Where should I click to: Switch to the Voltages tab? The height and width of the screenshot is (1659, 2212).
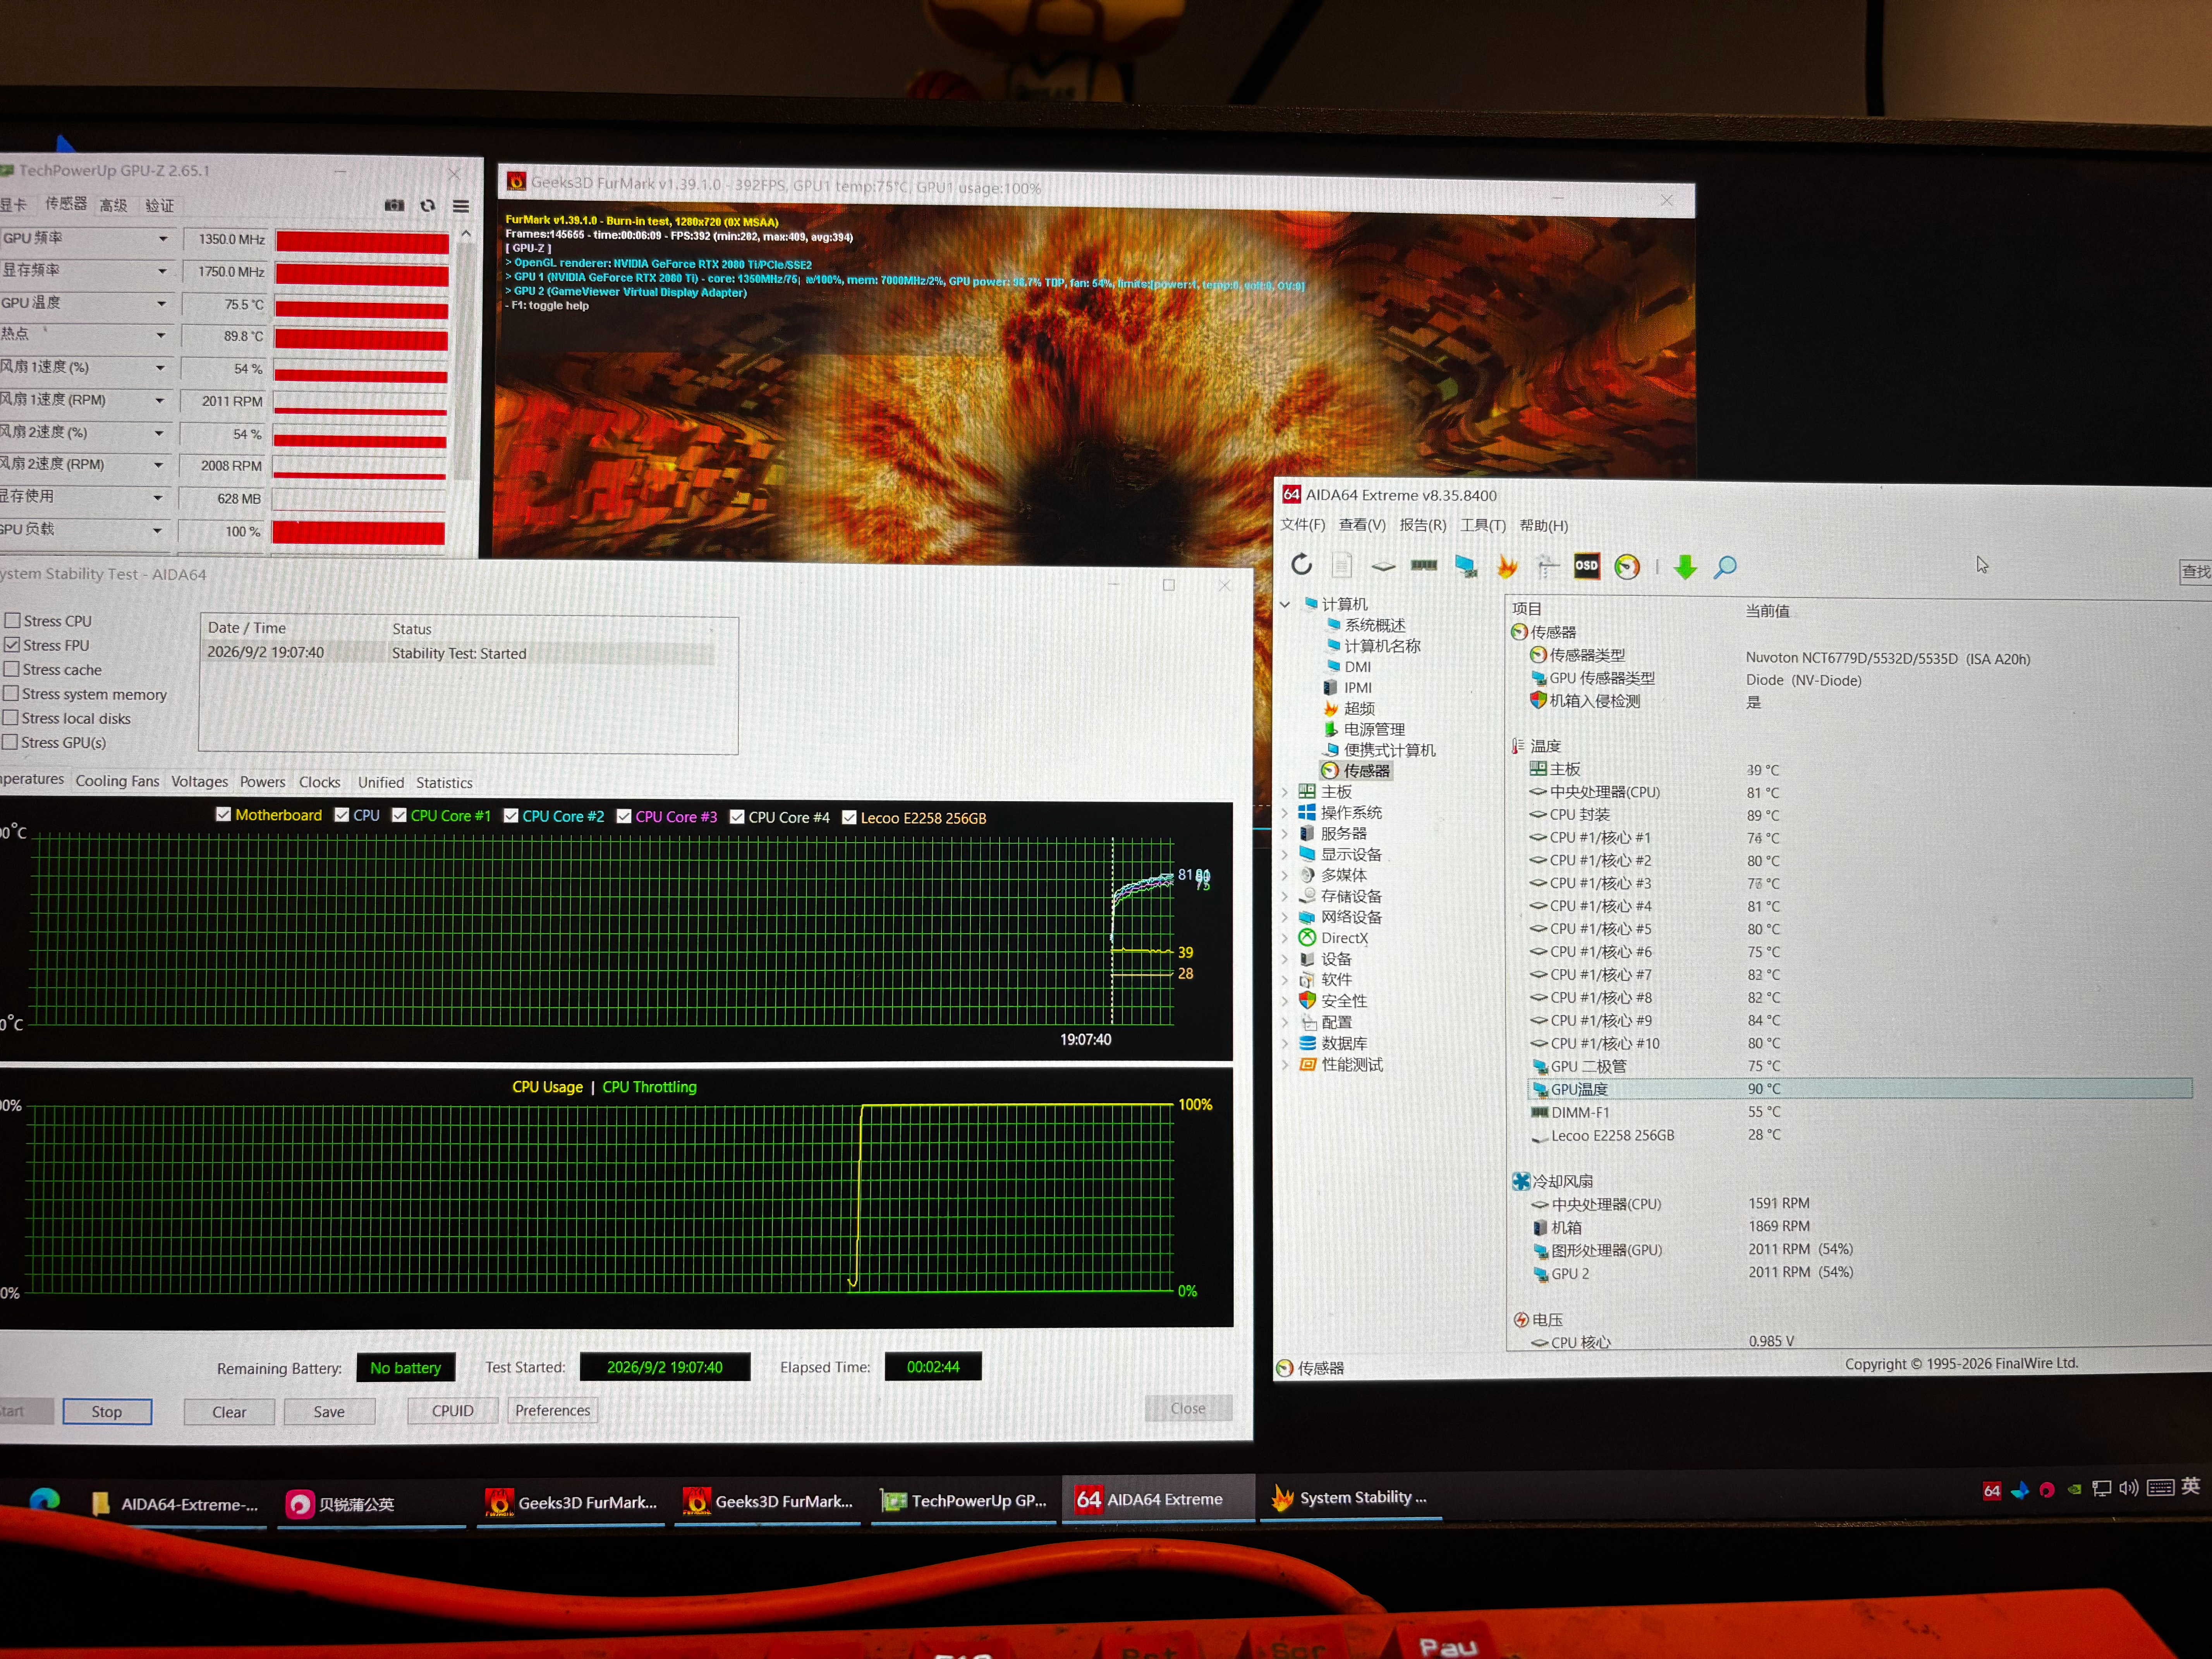(200, 782)
